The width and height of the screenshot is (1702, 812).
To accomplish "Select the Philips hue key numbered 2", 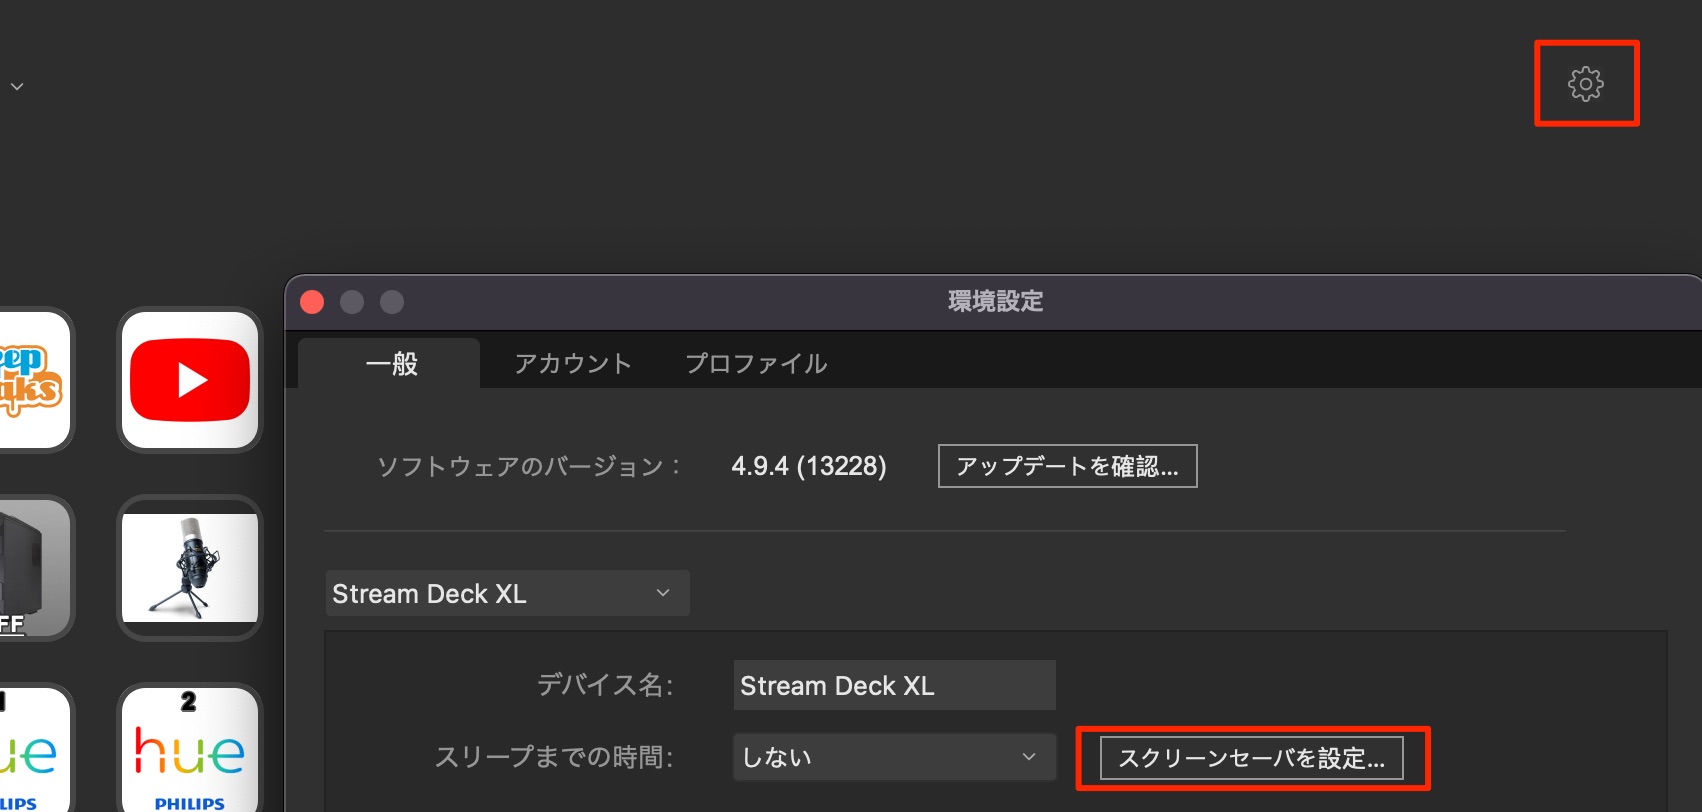I will (190, 748).
